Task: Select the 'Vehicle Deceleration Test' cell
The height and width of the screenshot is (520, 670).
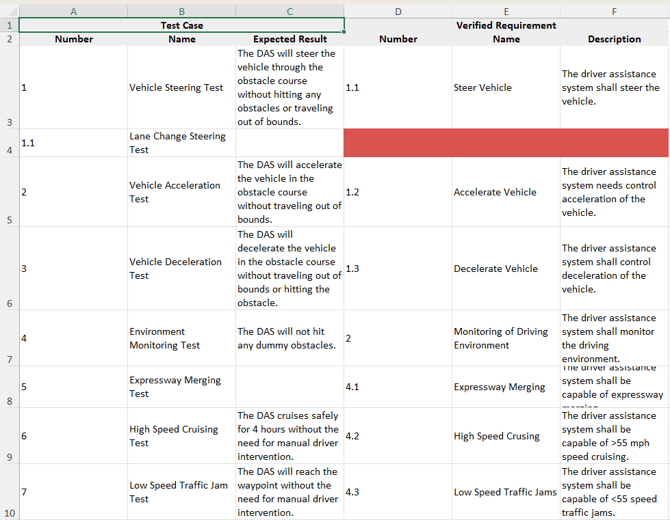Action: [x=182, y=268]
